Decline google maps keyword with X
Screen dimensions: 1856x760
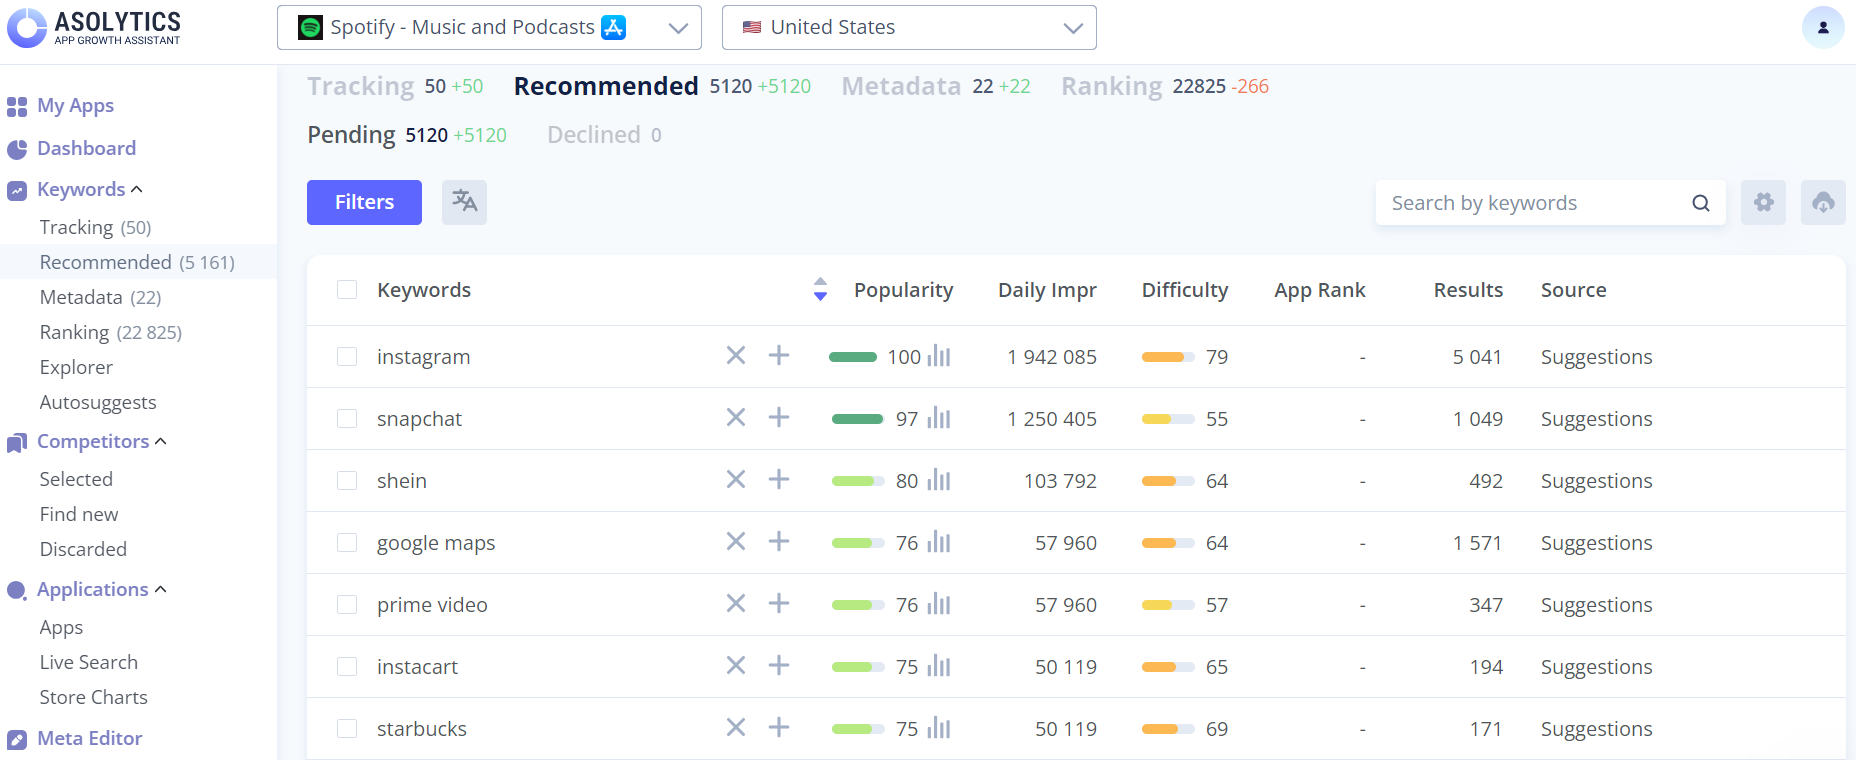(x=736, y=541)
